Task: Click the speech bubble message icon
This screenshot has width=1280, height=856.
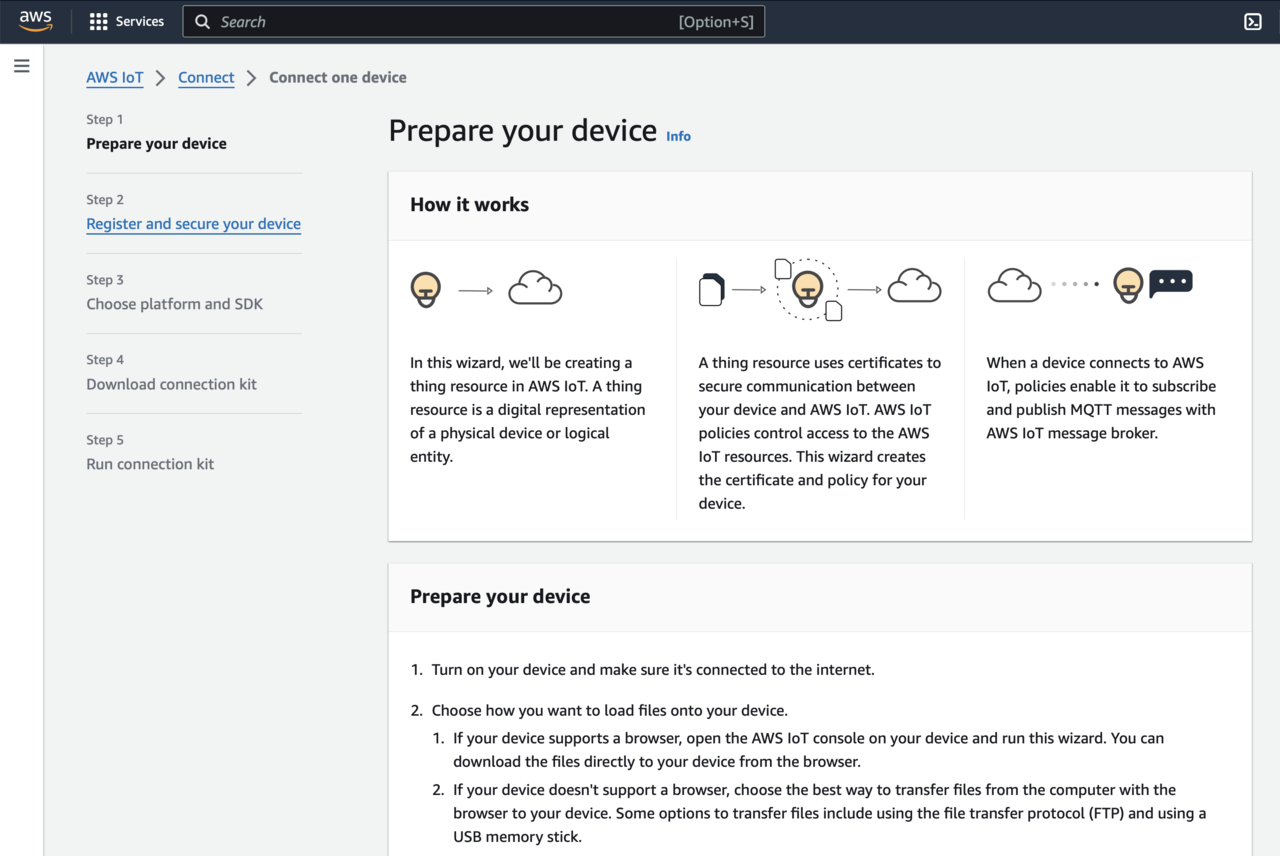Action: pyautogui.click(x=1170, y=283)
